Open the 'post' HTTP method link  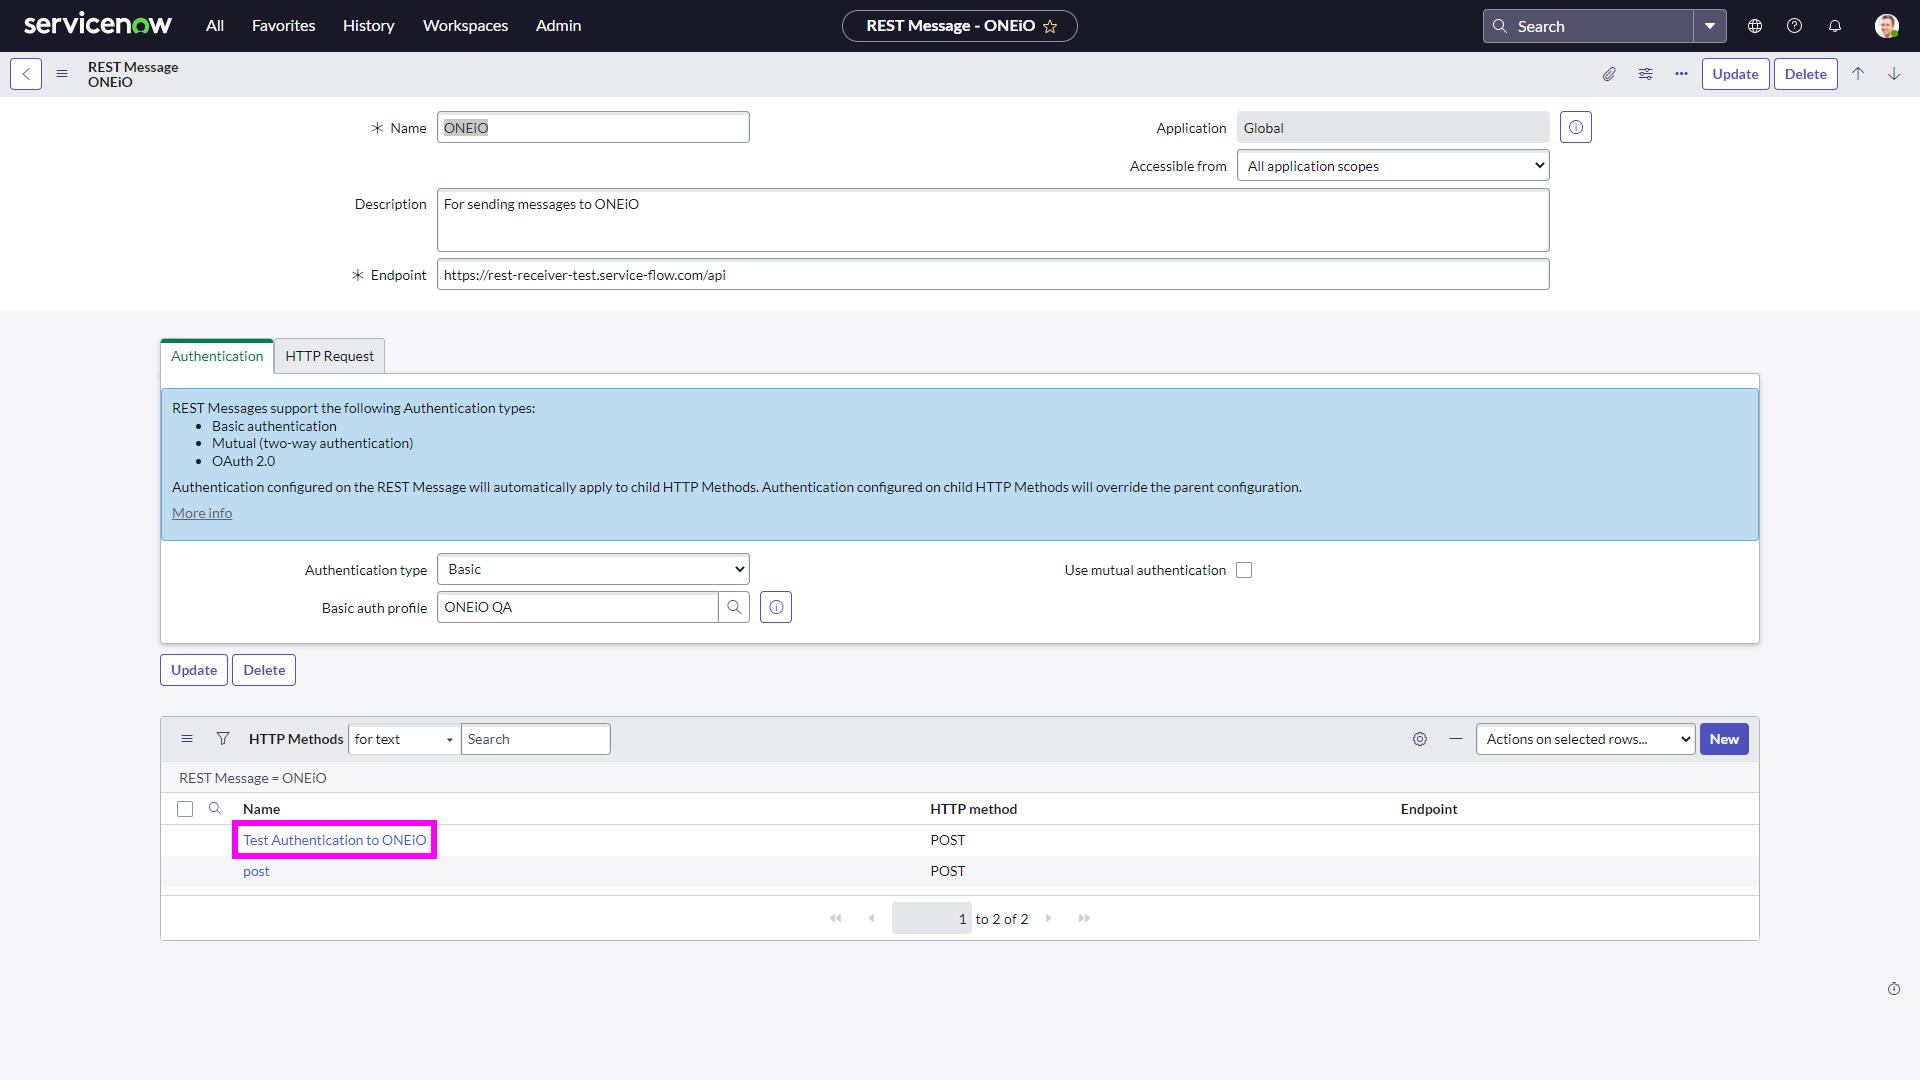click(256, 871)
